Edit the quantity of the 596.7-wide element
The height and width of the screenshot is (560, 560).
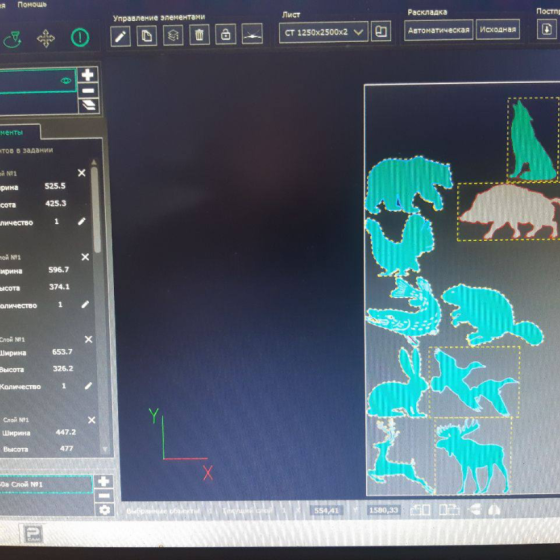point(85,304)
